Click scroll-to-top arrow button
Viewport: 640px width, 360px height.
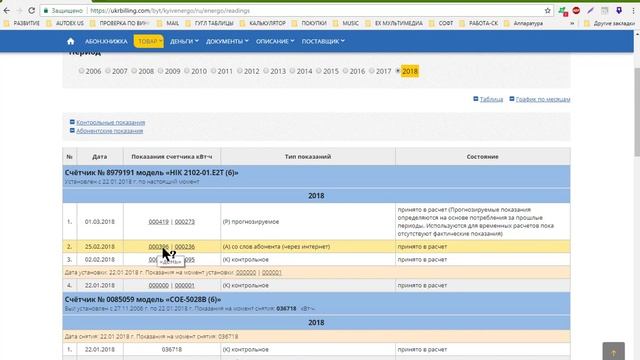point(613,351)
